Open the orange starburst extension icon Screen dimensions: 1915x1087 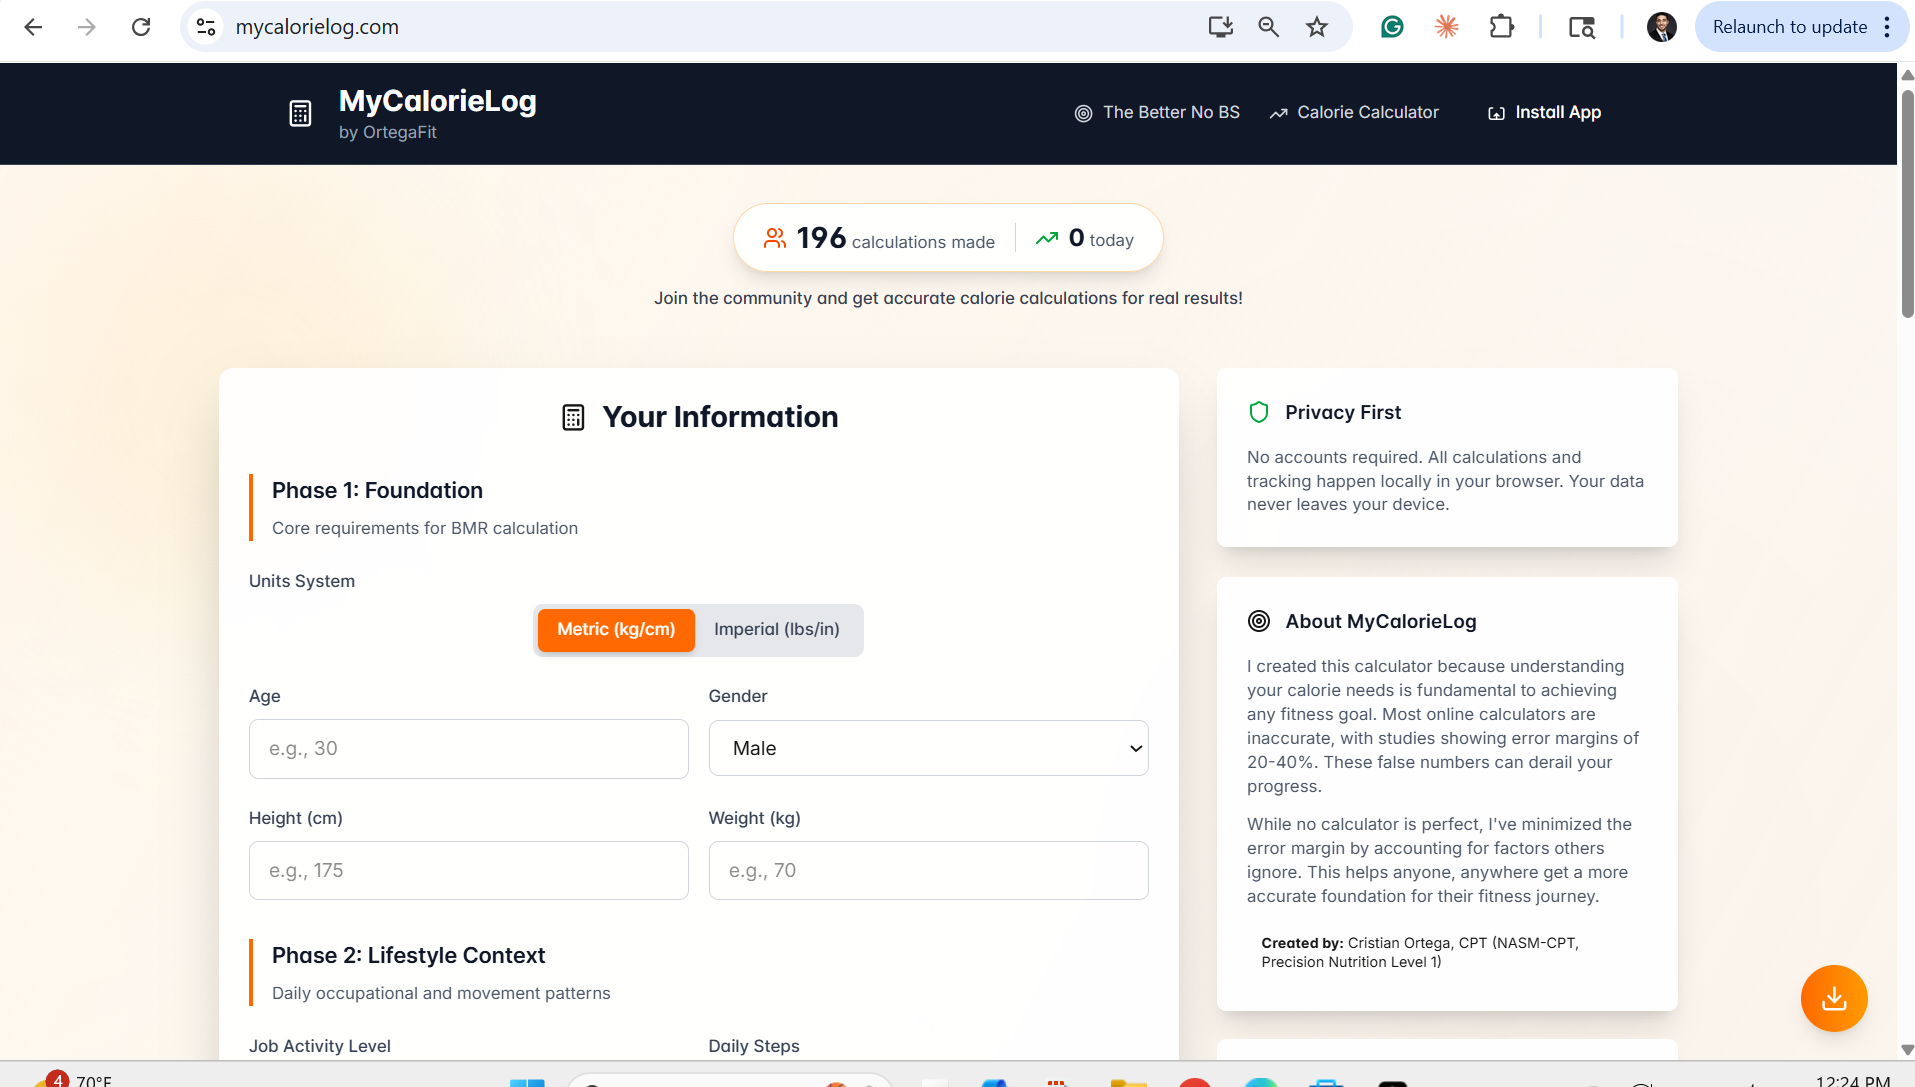pos(1446,27)
